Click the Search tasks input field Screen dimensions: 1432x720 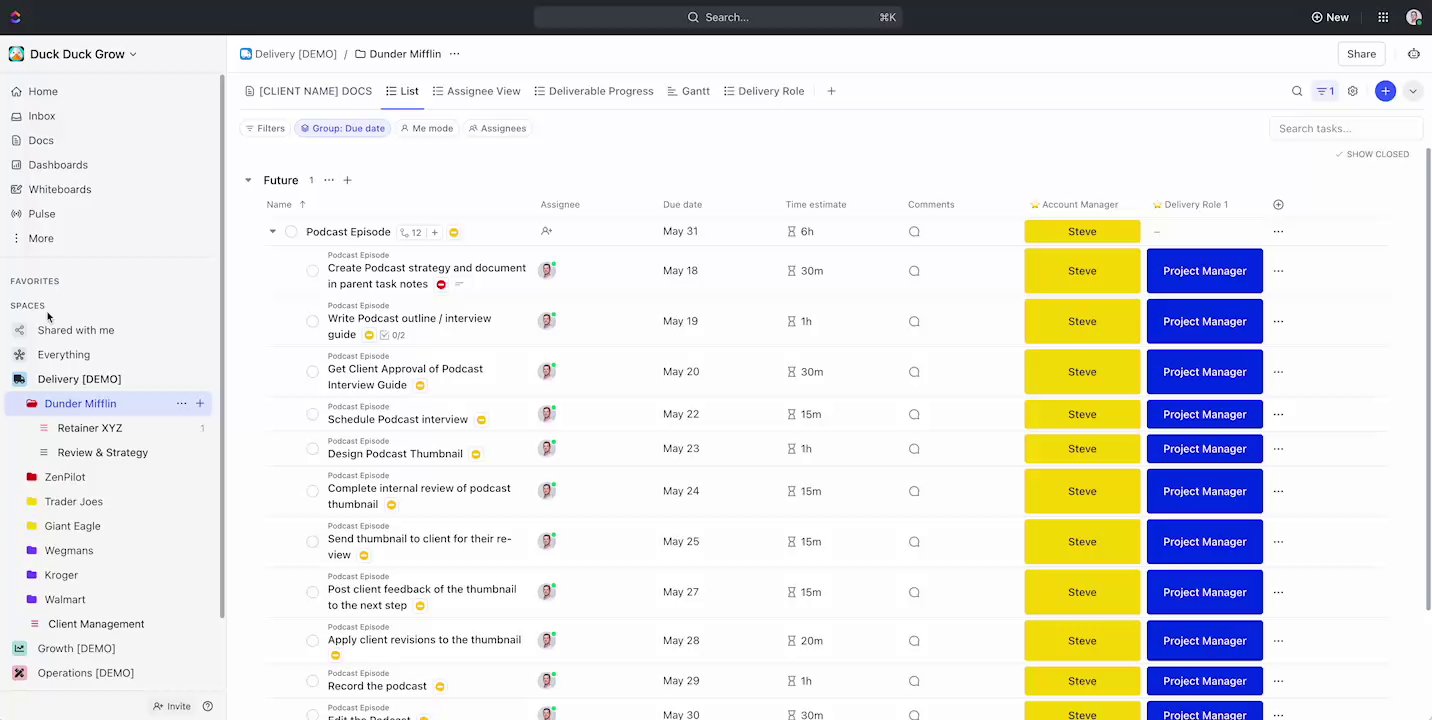click(1346, 128)
